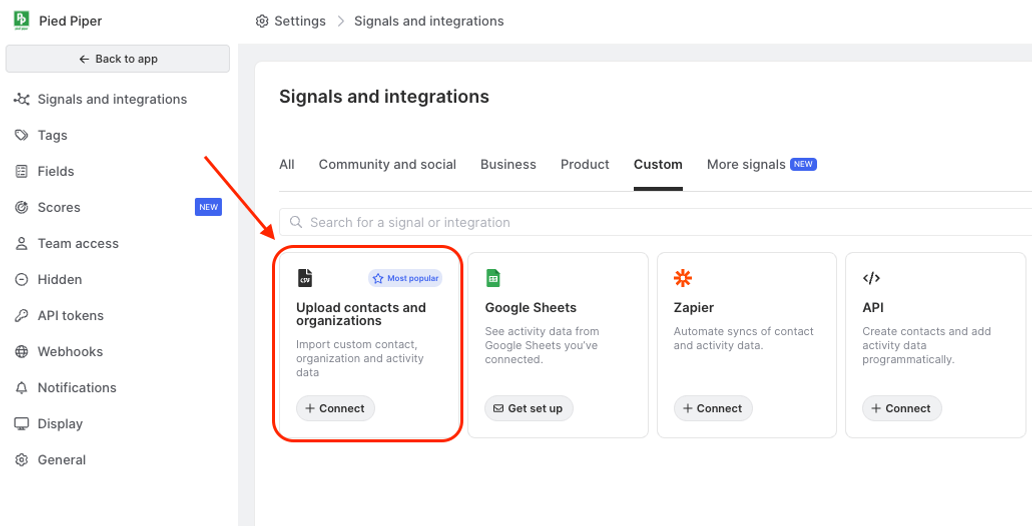Click the Pied Piper workspace name

(x=70, y=21)
